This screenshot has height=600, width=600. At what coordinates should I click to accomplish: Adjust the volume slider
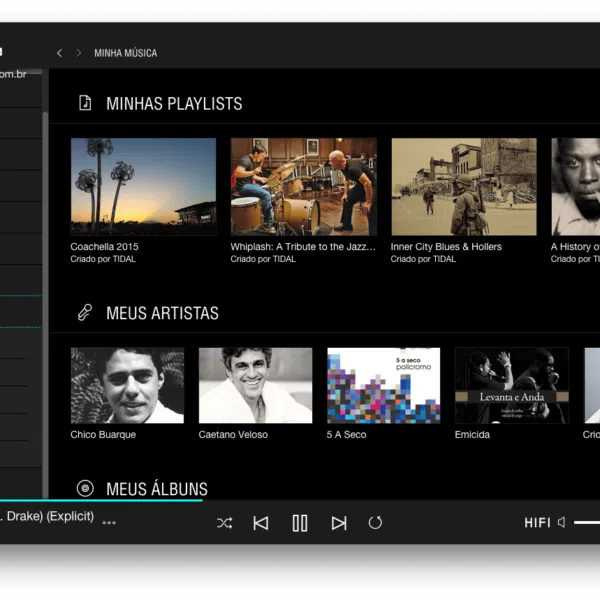pyautogui.click(x=587, y=522)
